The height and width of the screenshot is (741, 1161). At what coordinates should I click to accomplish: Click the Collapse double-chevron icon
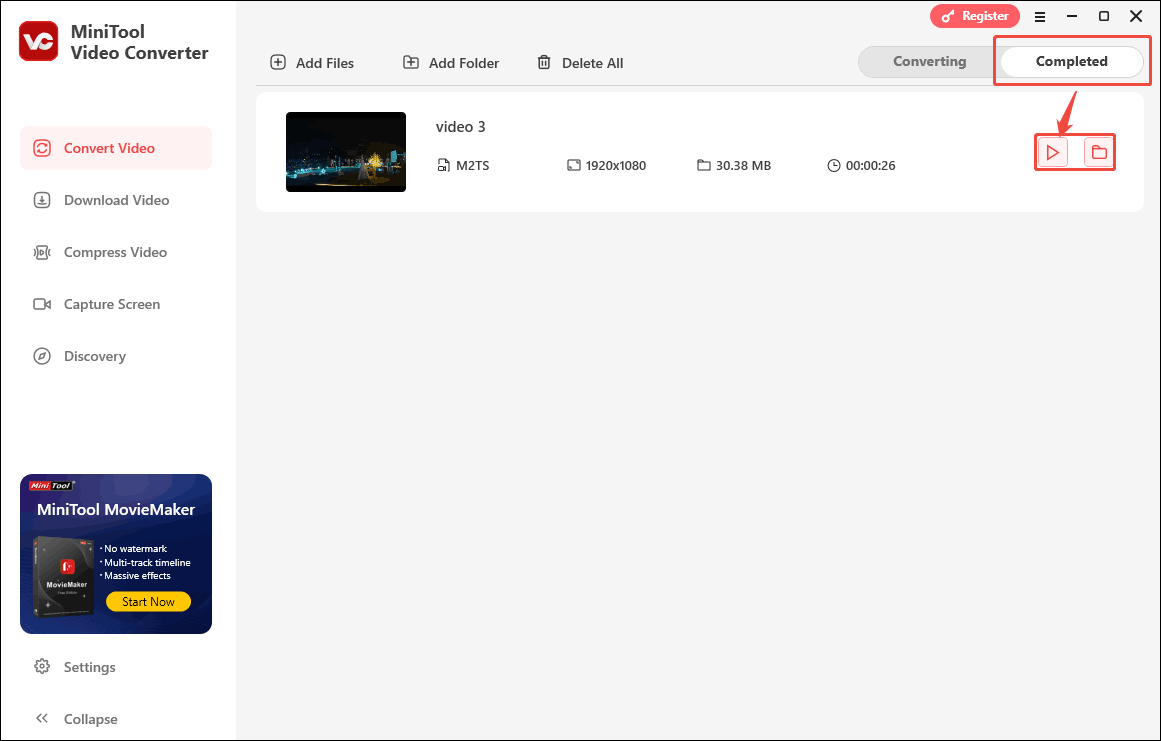pyautogui.click(x=42, y=718)
